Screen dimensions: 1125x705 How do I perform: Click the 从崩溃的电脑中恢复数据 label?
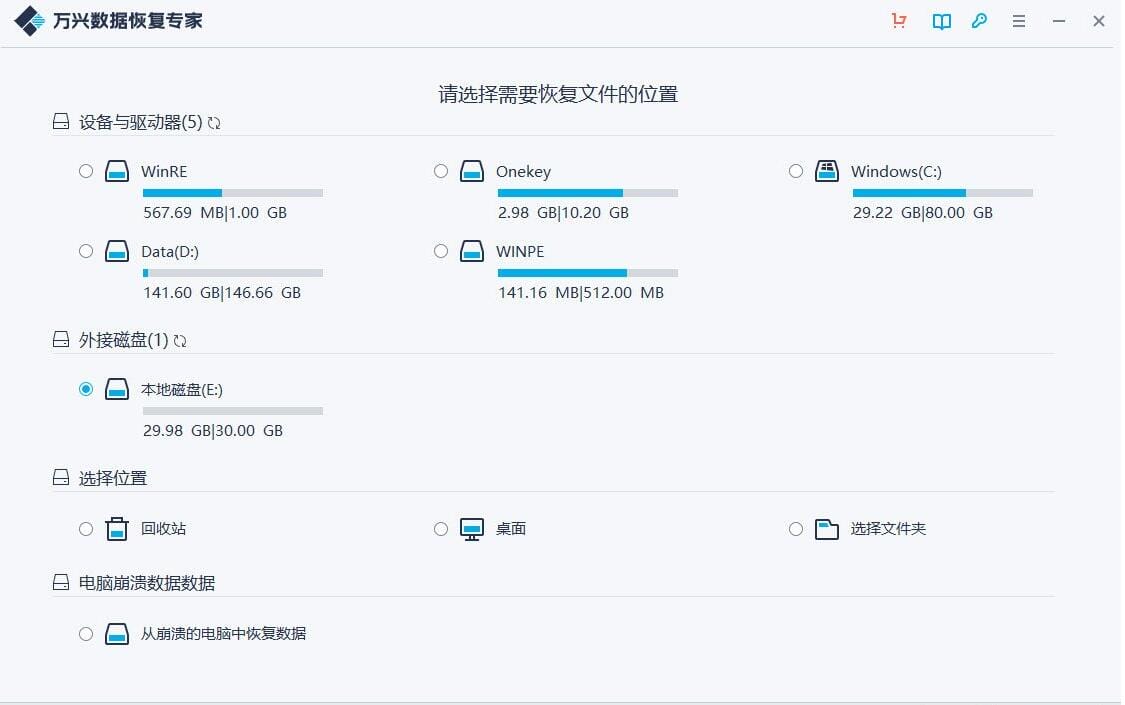pyautogui.click(x=223, y=634)
